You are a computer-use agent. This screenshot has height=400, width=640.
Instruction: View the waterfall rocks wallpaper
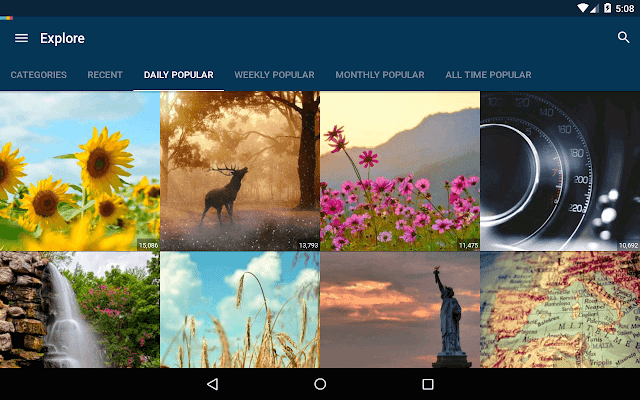click(80, 309)
